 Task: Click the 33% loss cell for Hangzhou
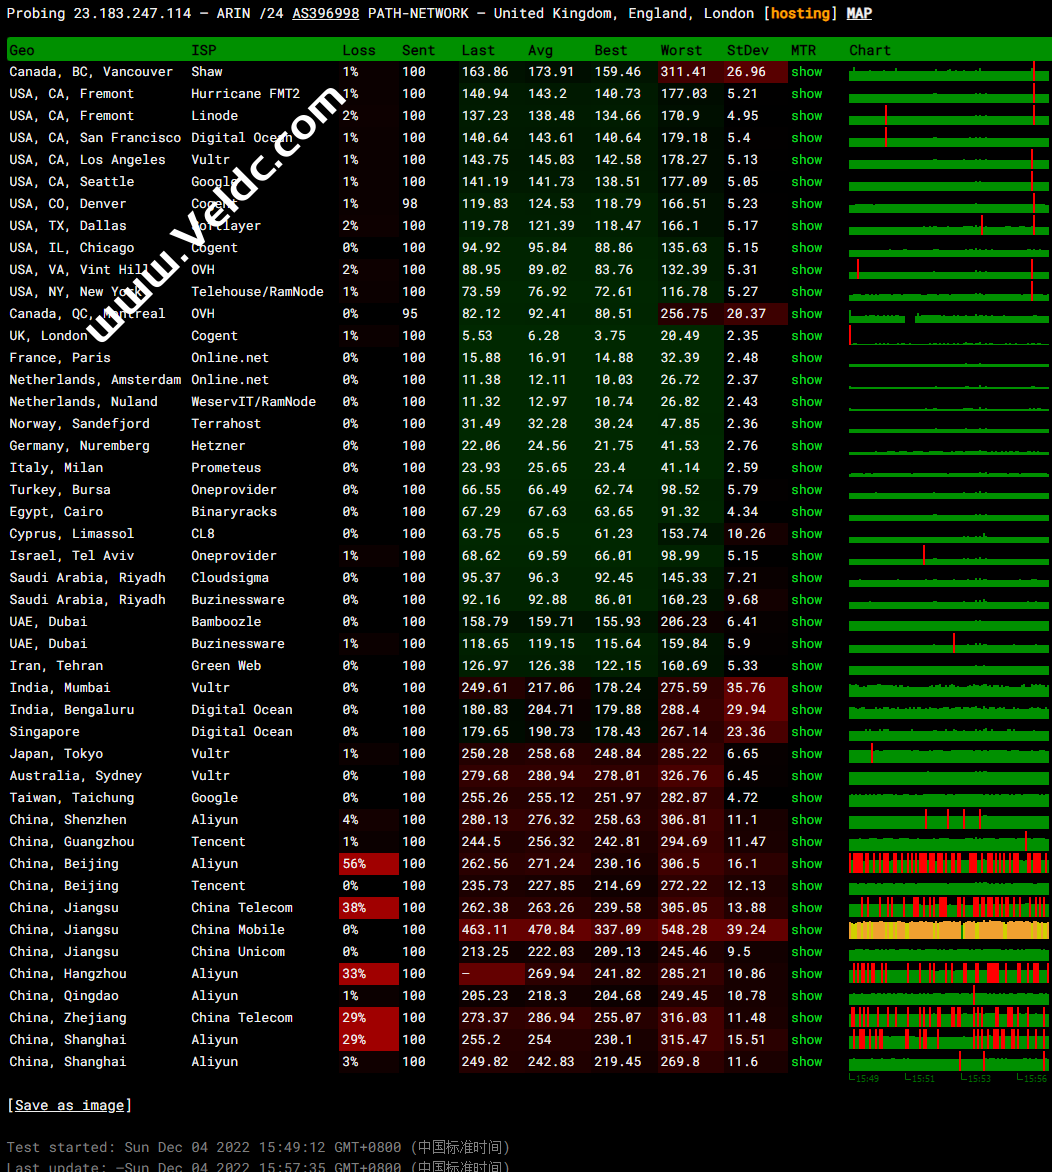(369, 974)
